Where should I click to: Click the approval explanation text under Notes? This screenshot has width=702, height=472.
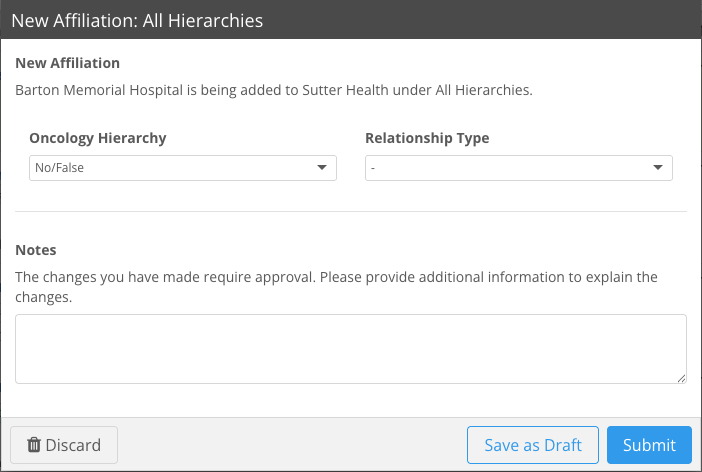[x=336, y=287]
